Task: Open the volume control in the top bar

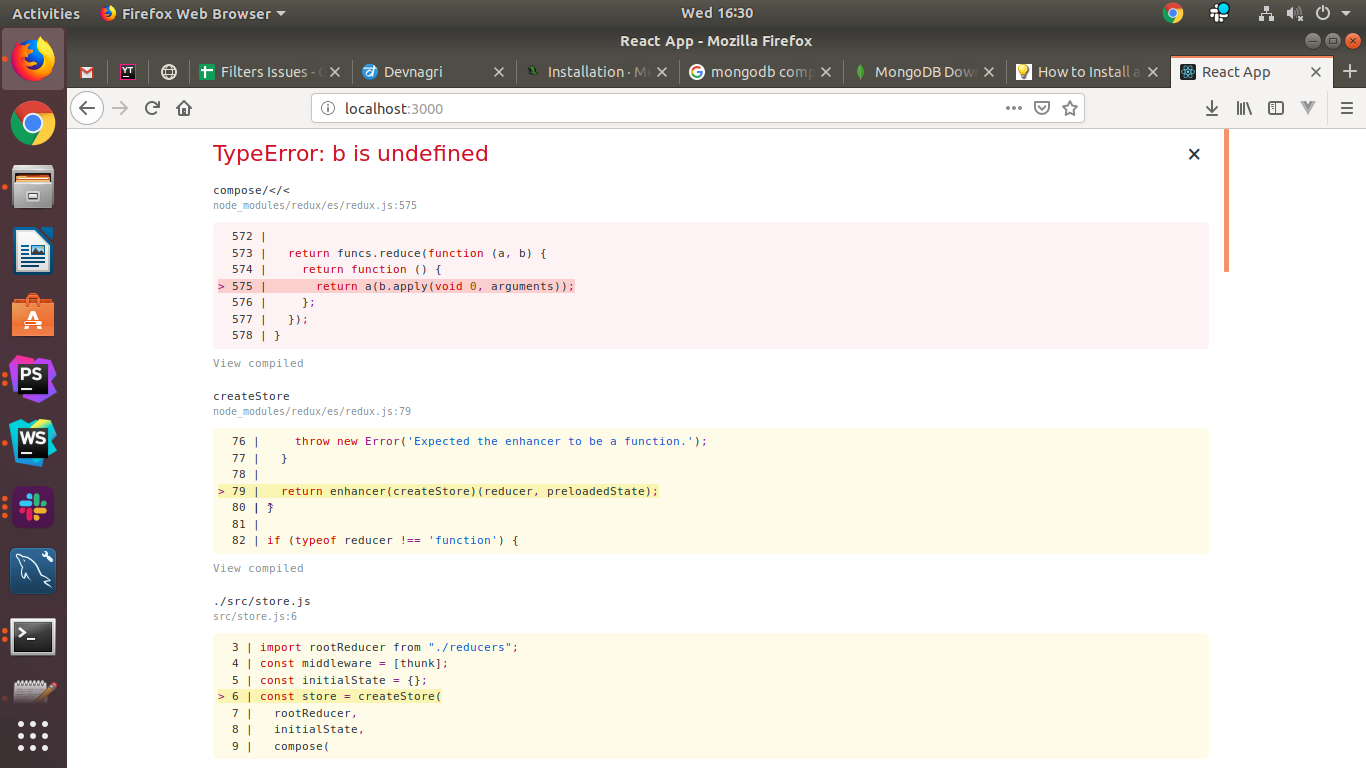Action: 1295,13
